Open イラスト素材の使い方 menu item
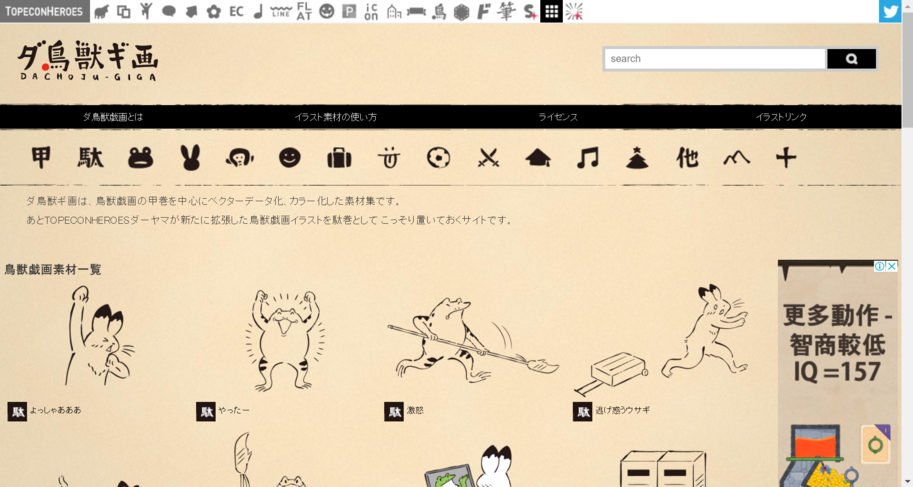 point(335,117)
